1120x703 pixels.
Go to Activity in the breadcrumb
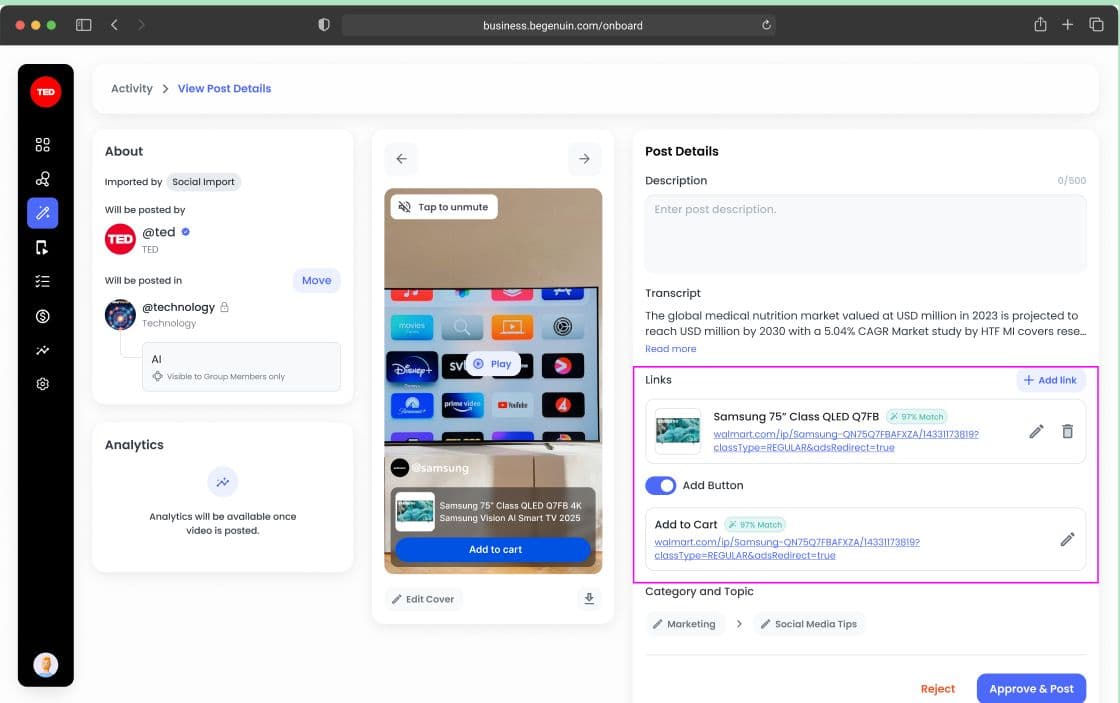[131, 89]
